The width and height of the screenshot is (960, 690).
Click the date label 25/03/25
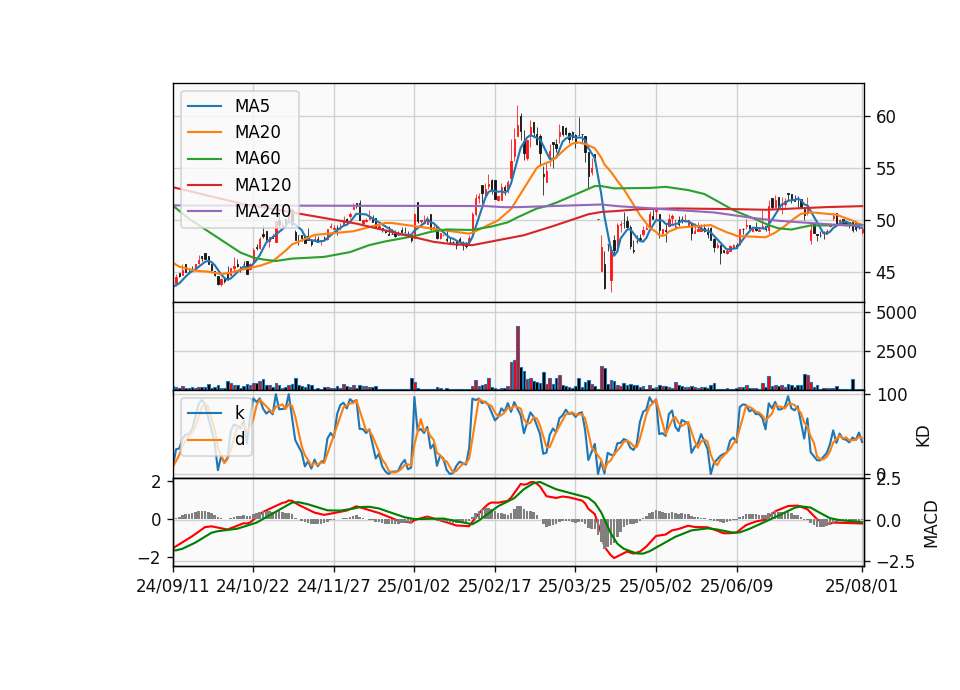tap(575, 586)
